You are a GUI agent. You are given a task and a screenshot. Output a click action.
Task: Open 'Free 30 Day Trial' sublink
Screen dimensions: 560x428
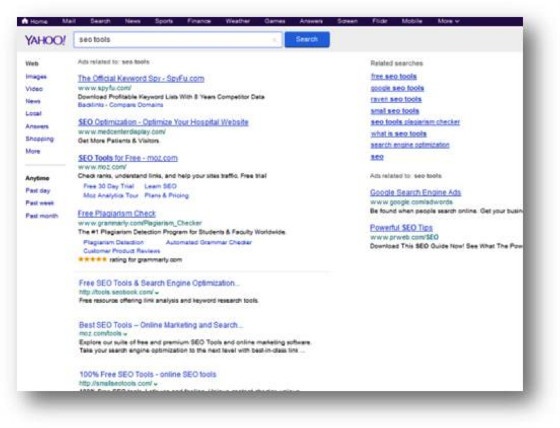[x=109, y=186]
